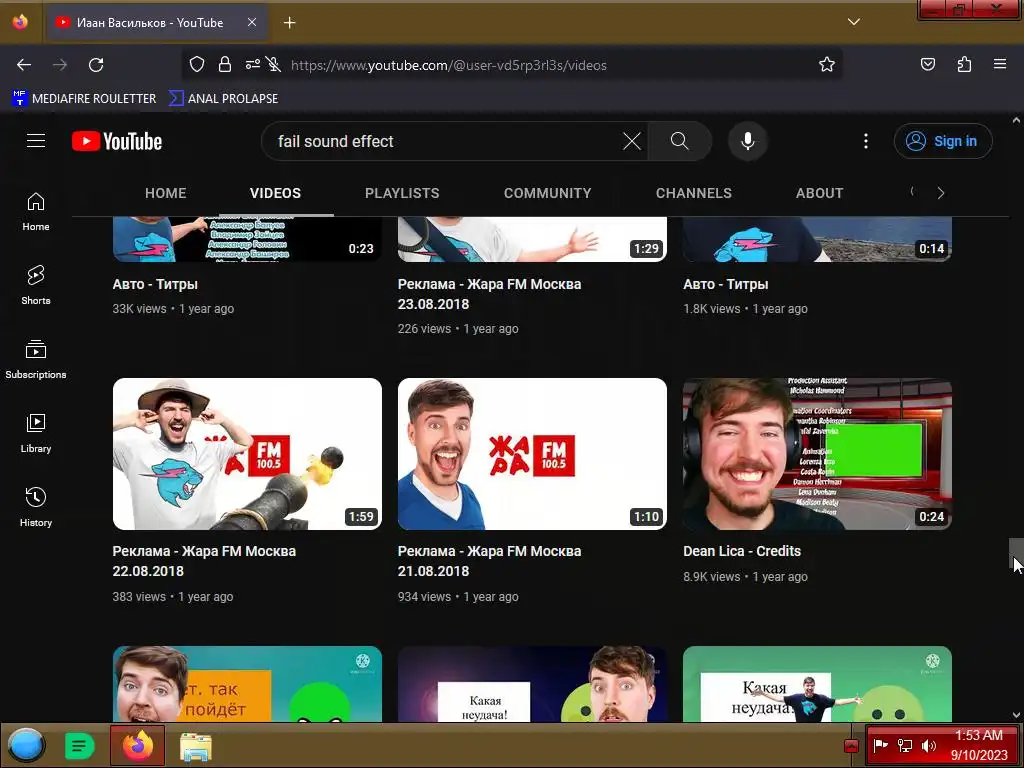Expand the list all tabs chevron
The height and width of the screenshot is (768, 1024).
854,22
